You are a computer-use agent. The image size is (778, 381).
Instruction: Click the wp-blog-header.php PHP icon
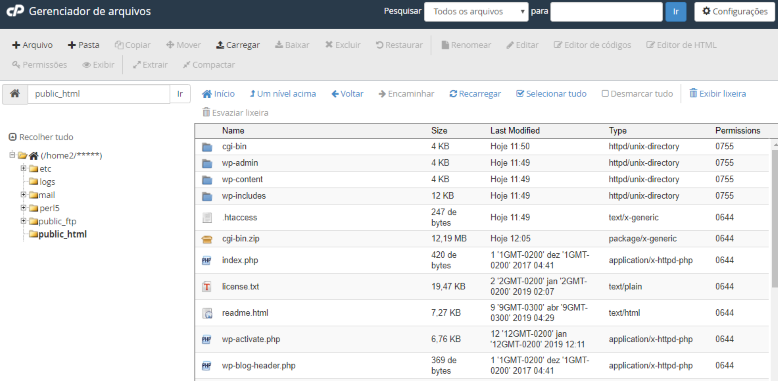pyautogui.click(x=207, y=366)
